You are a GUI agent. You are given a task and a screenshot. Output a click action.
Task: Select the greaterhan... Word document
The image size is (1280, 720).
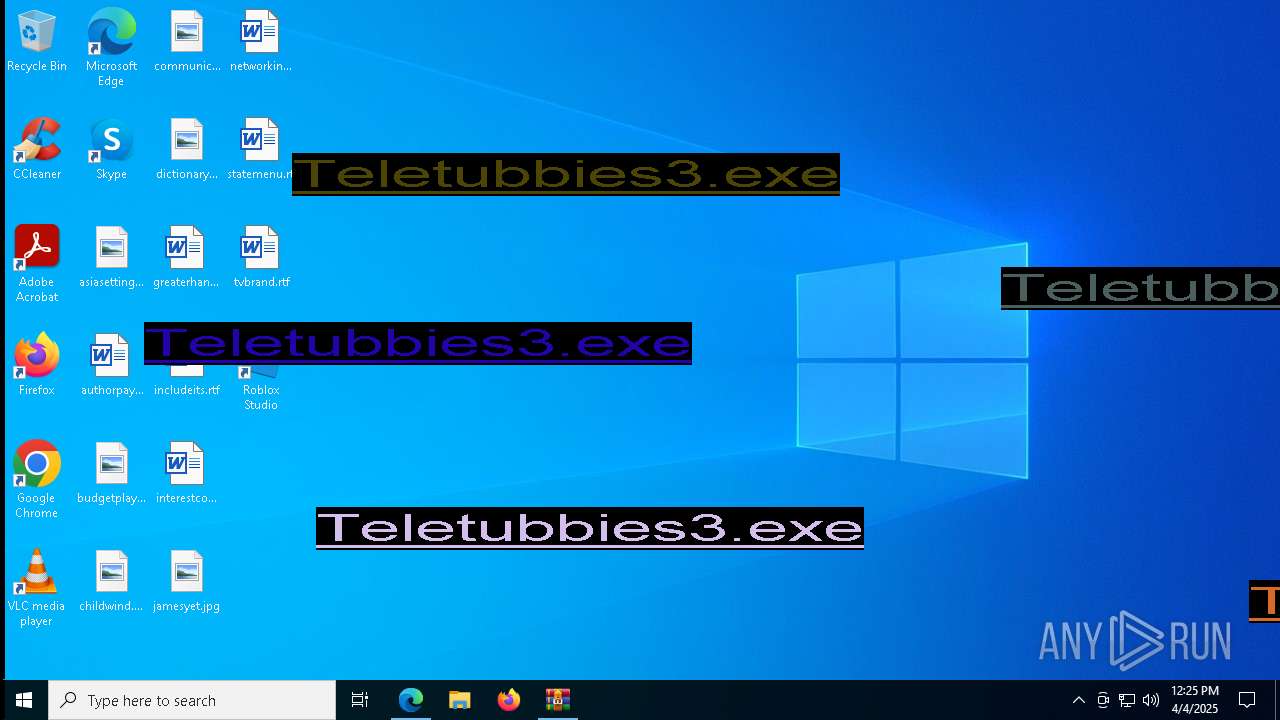tap(186, 258)
